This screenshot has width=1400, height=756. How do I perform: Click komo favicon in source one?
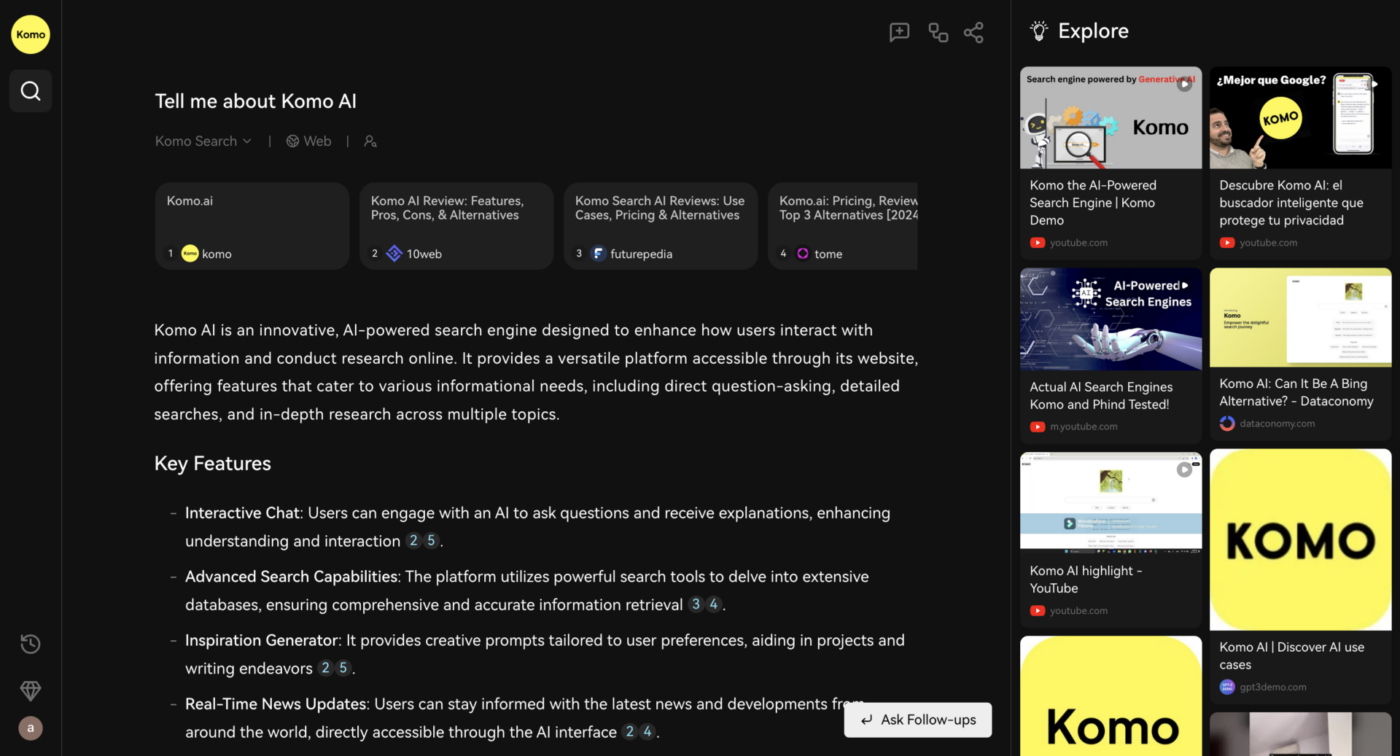[190, 254]
